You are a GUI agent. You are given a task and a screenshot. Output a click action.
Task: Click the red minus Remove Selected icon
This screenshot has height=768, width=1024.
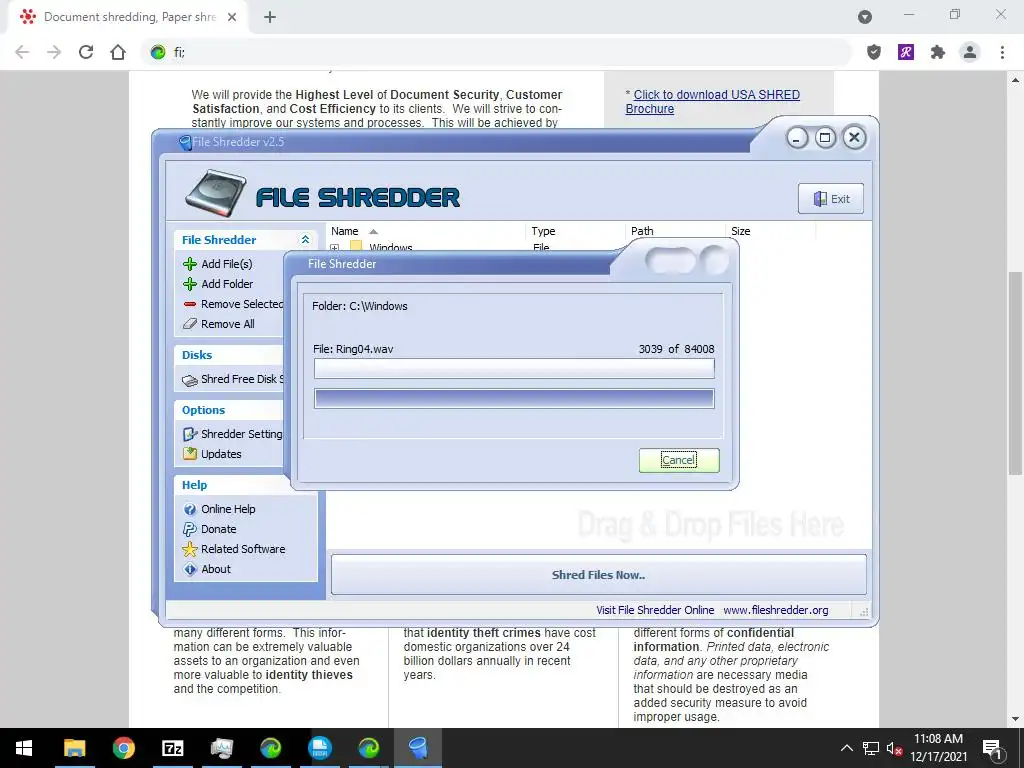pyautogui.click(x=190, y=304)
